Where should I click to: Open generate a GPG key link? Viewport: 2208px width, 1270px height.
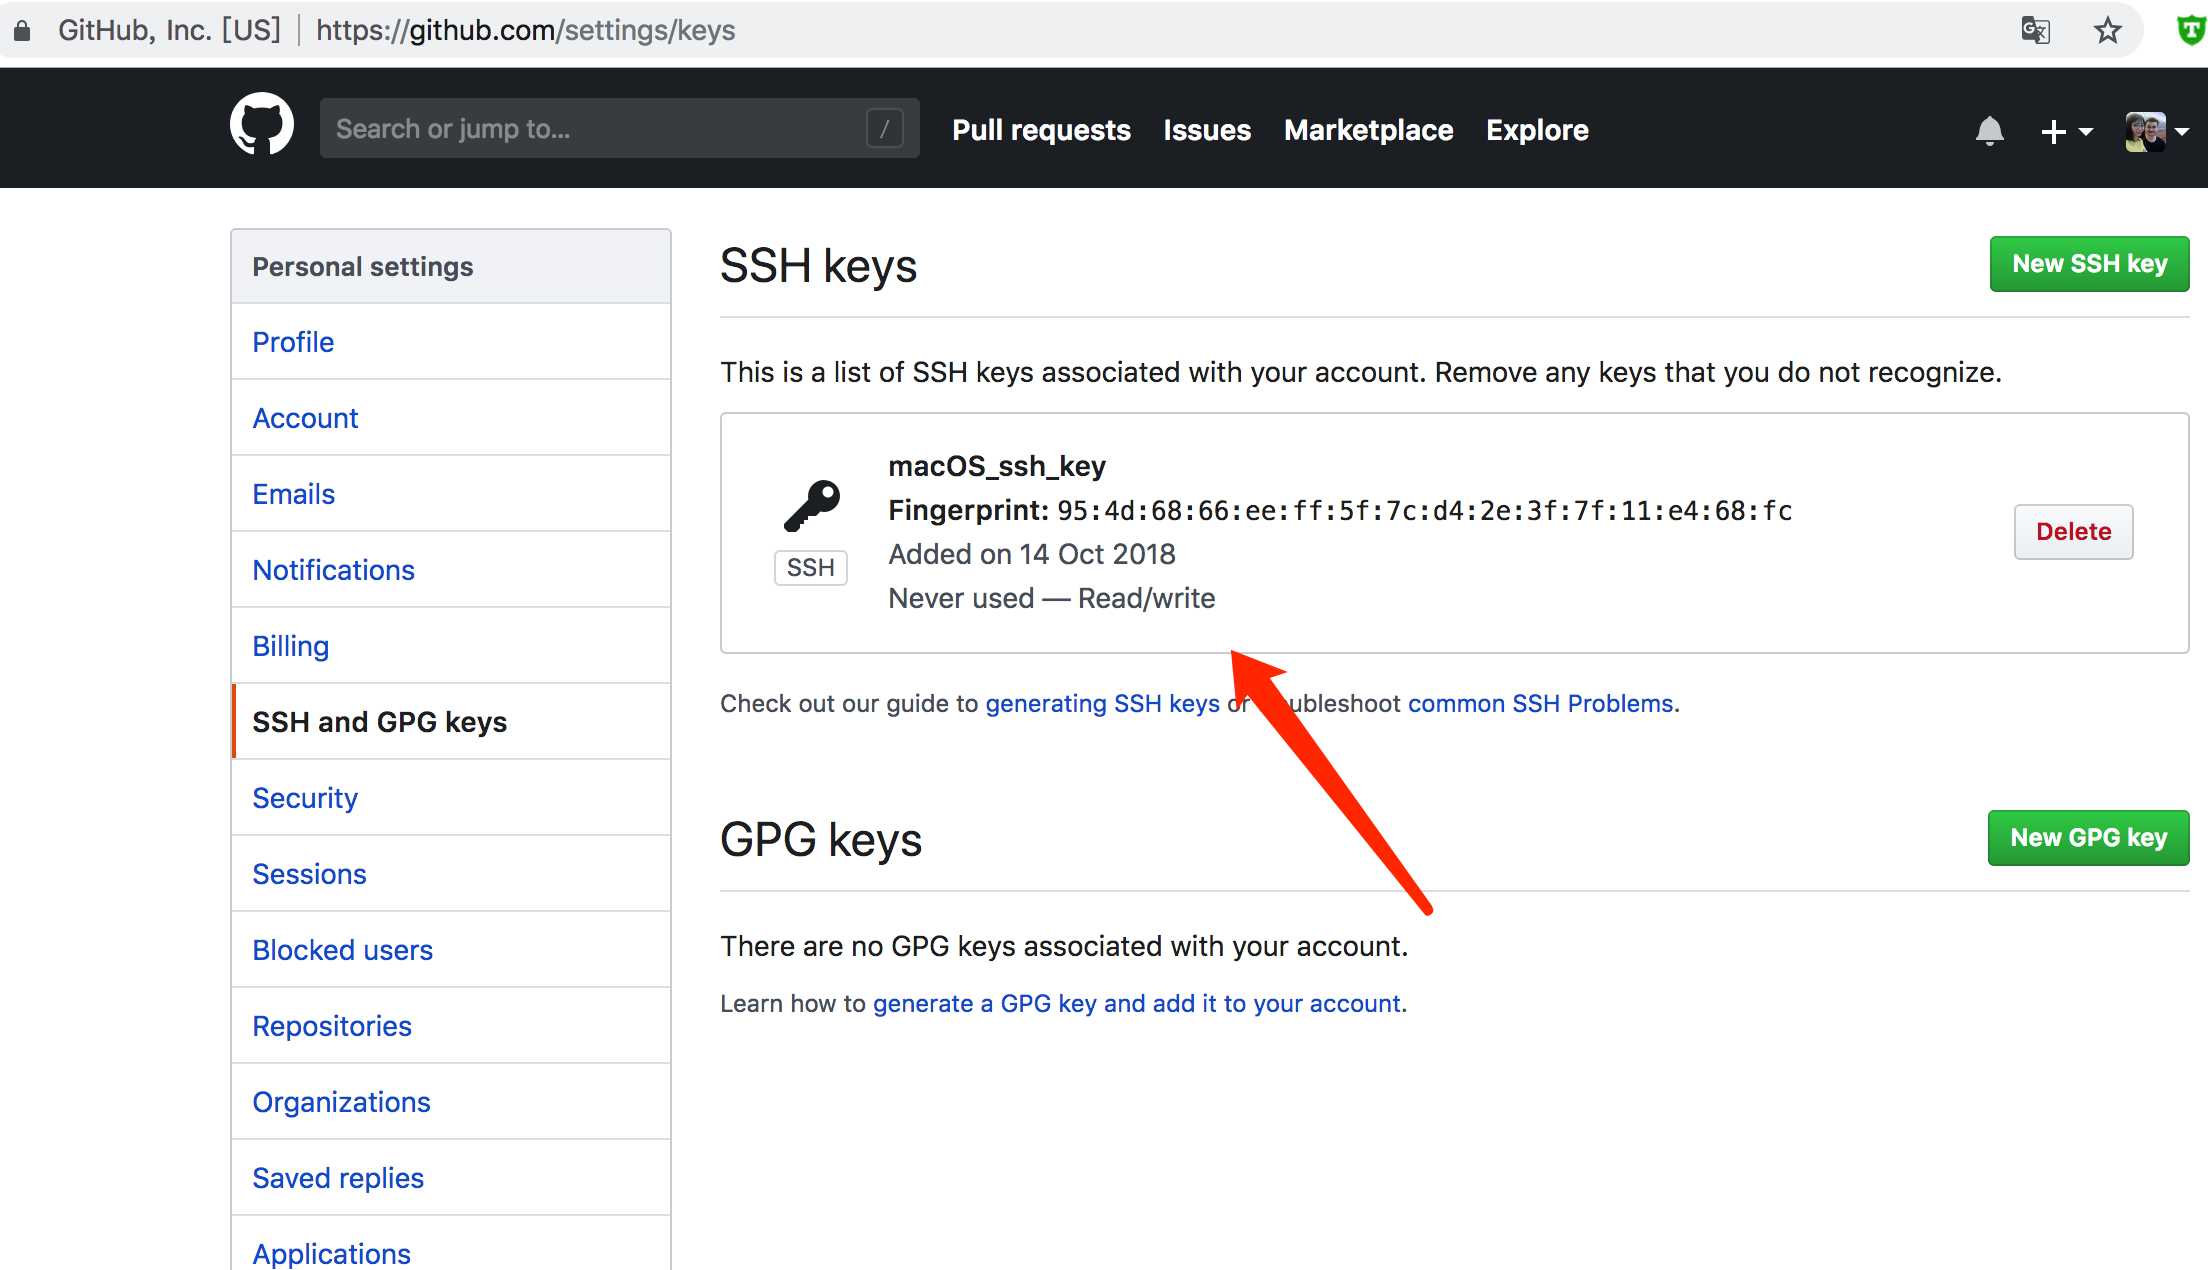[x=1137, y=1004]
